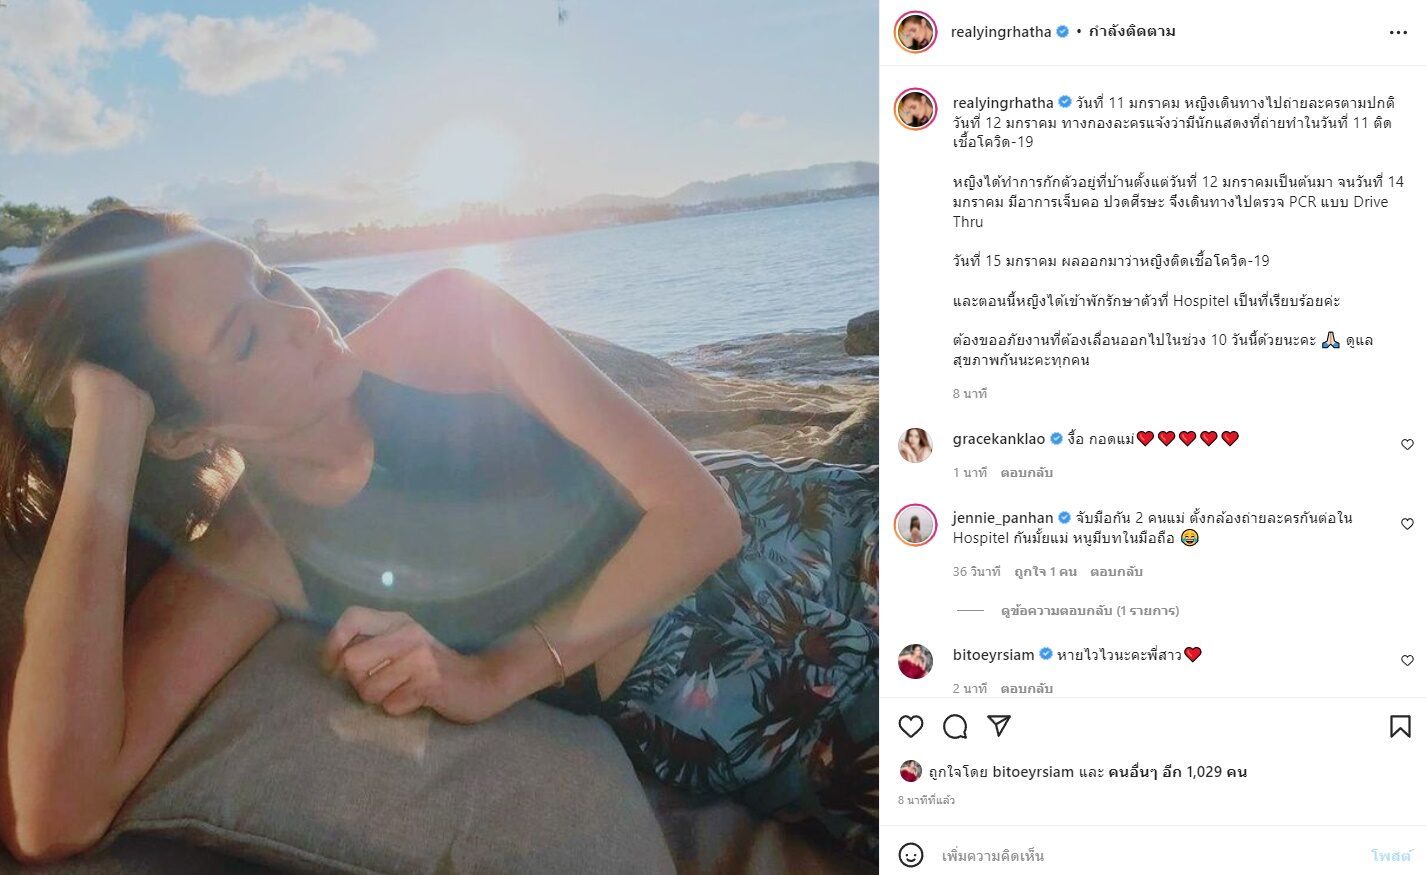The width and height of the screenshot is (1427, 875).
Task: Click กำลังติดตาม following button
Action: coord(1131,32)
